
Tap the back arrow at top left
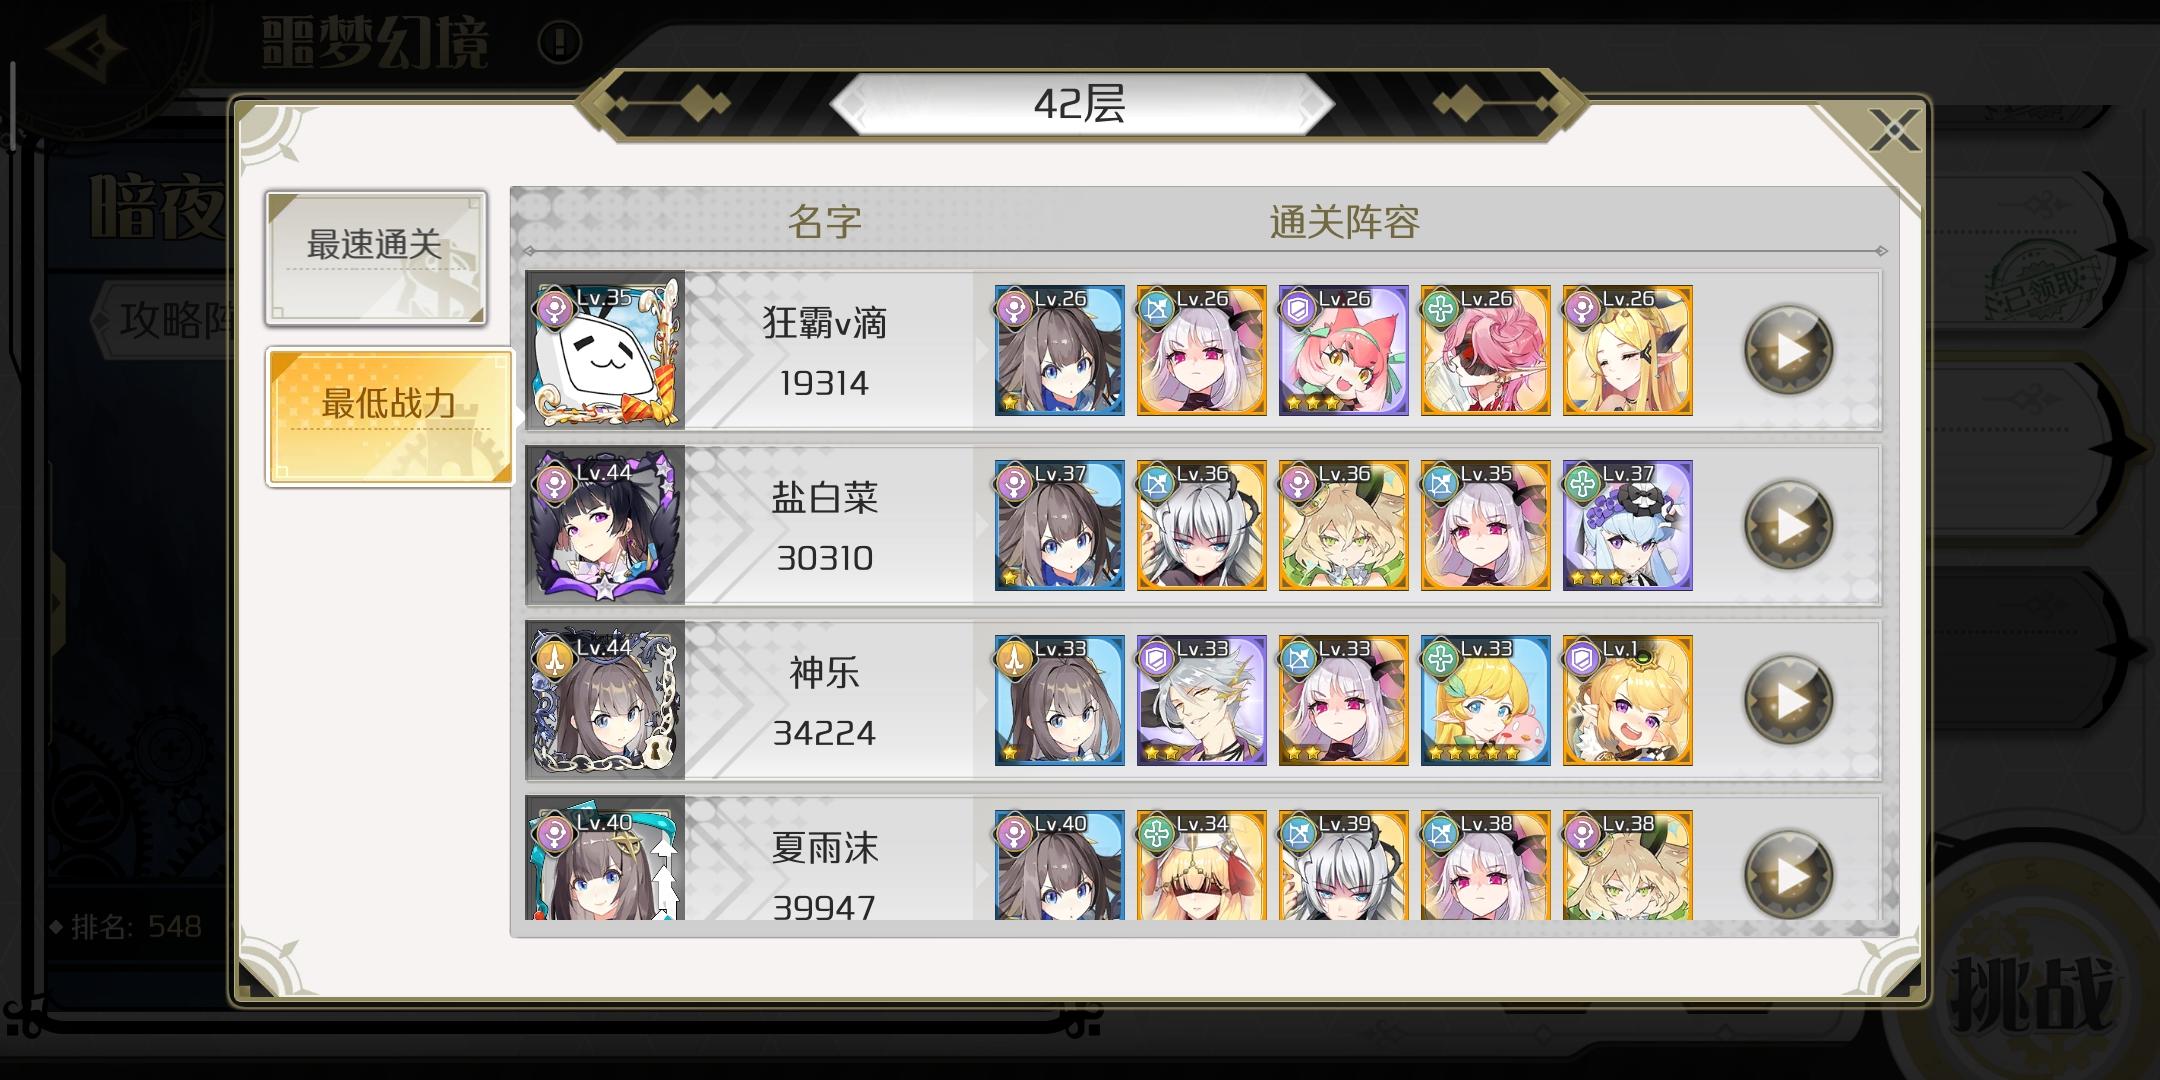[87, 48]
